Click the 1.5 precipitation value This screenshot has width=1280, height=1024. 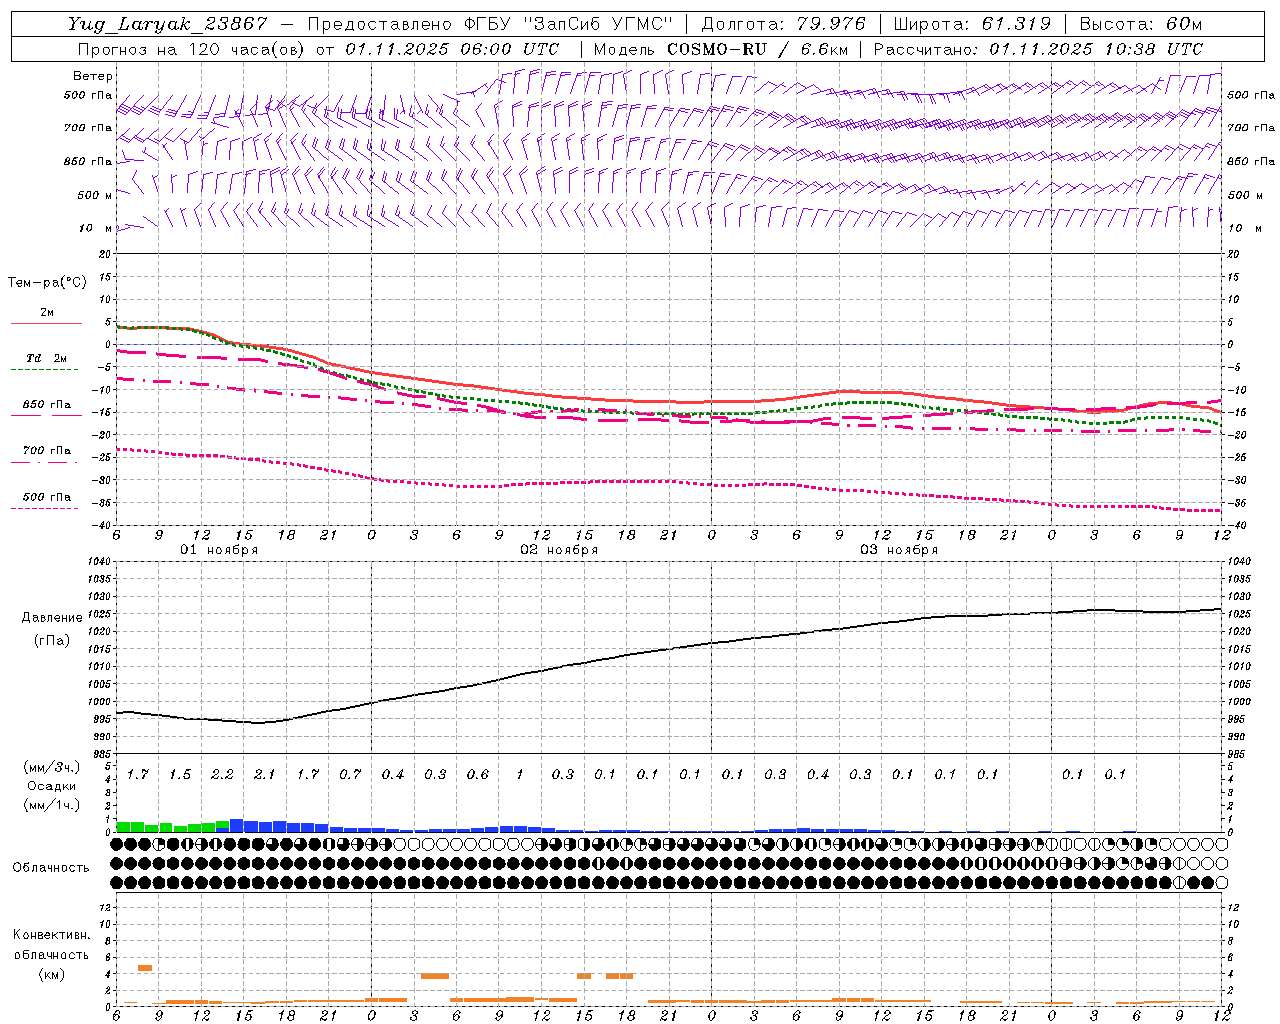coord(179,775)
